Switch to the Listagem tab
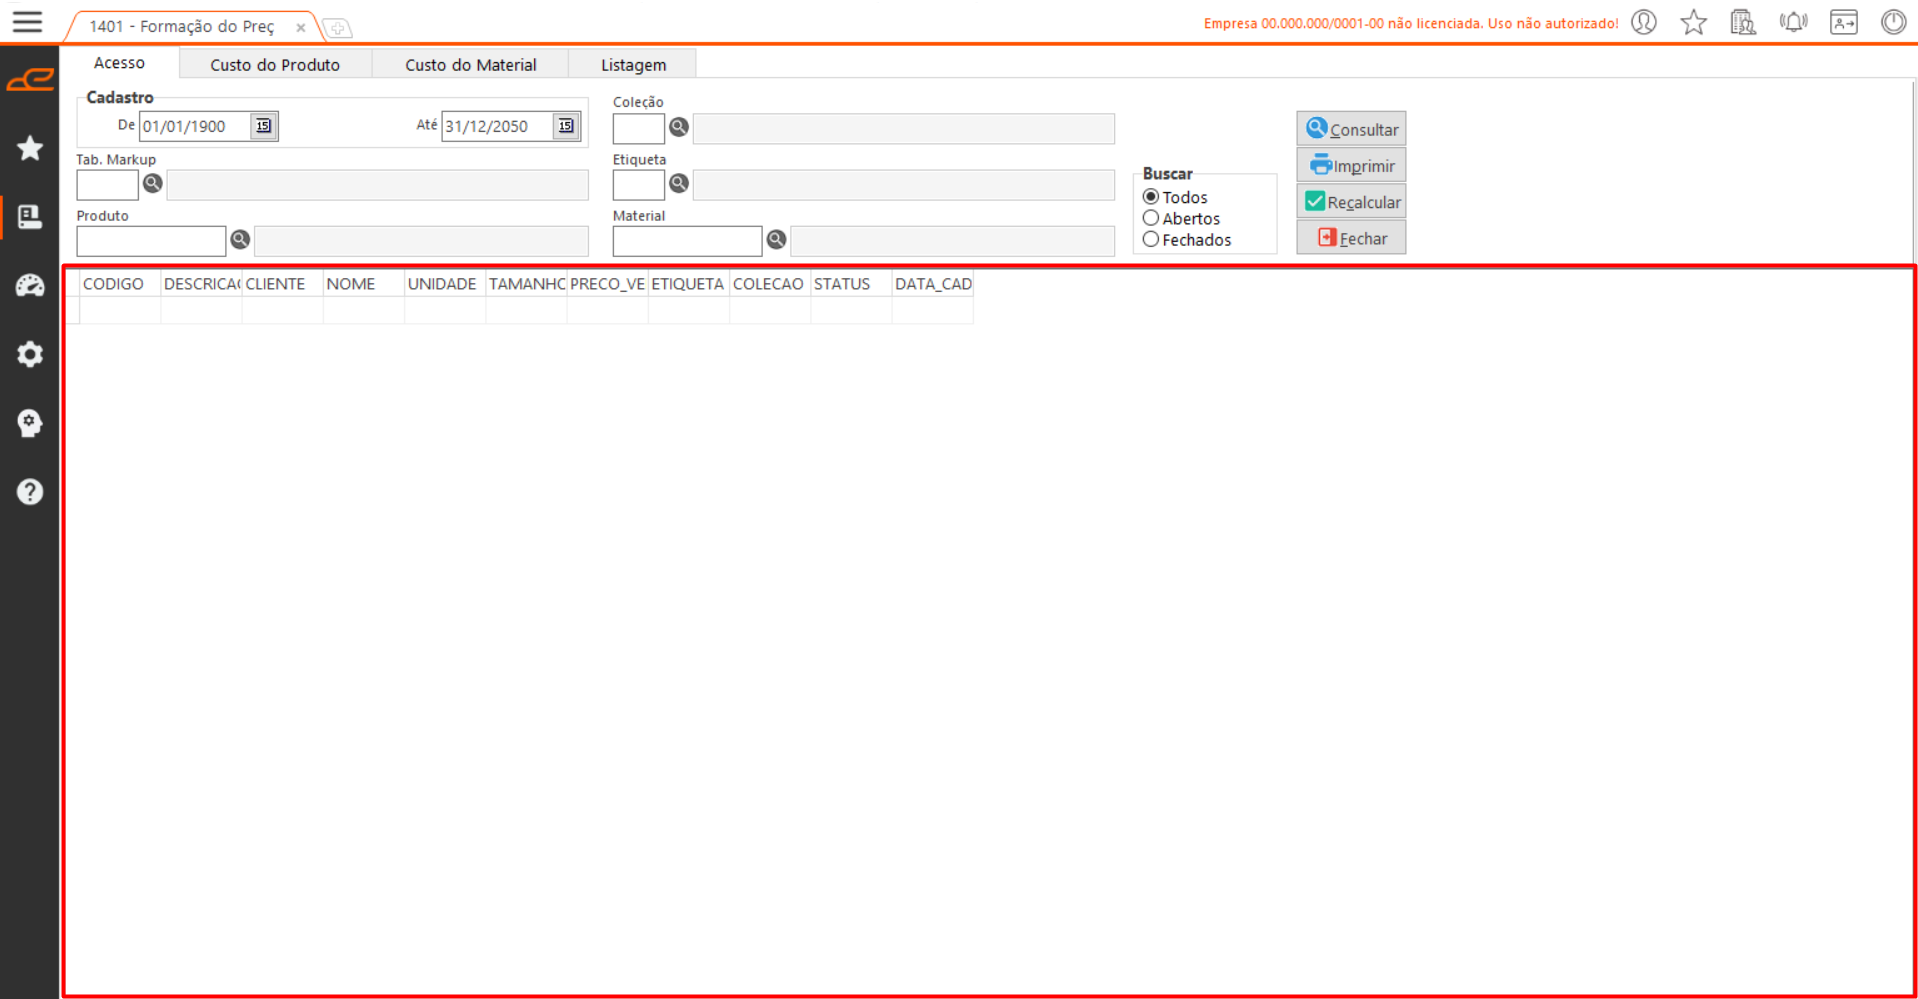 [x=633, y=65]
